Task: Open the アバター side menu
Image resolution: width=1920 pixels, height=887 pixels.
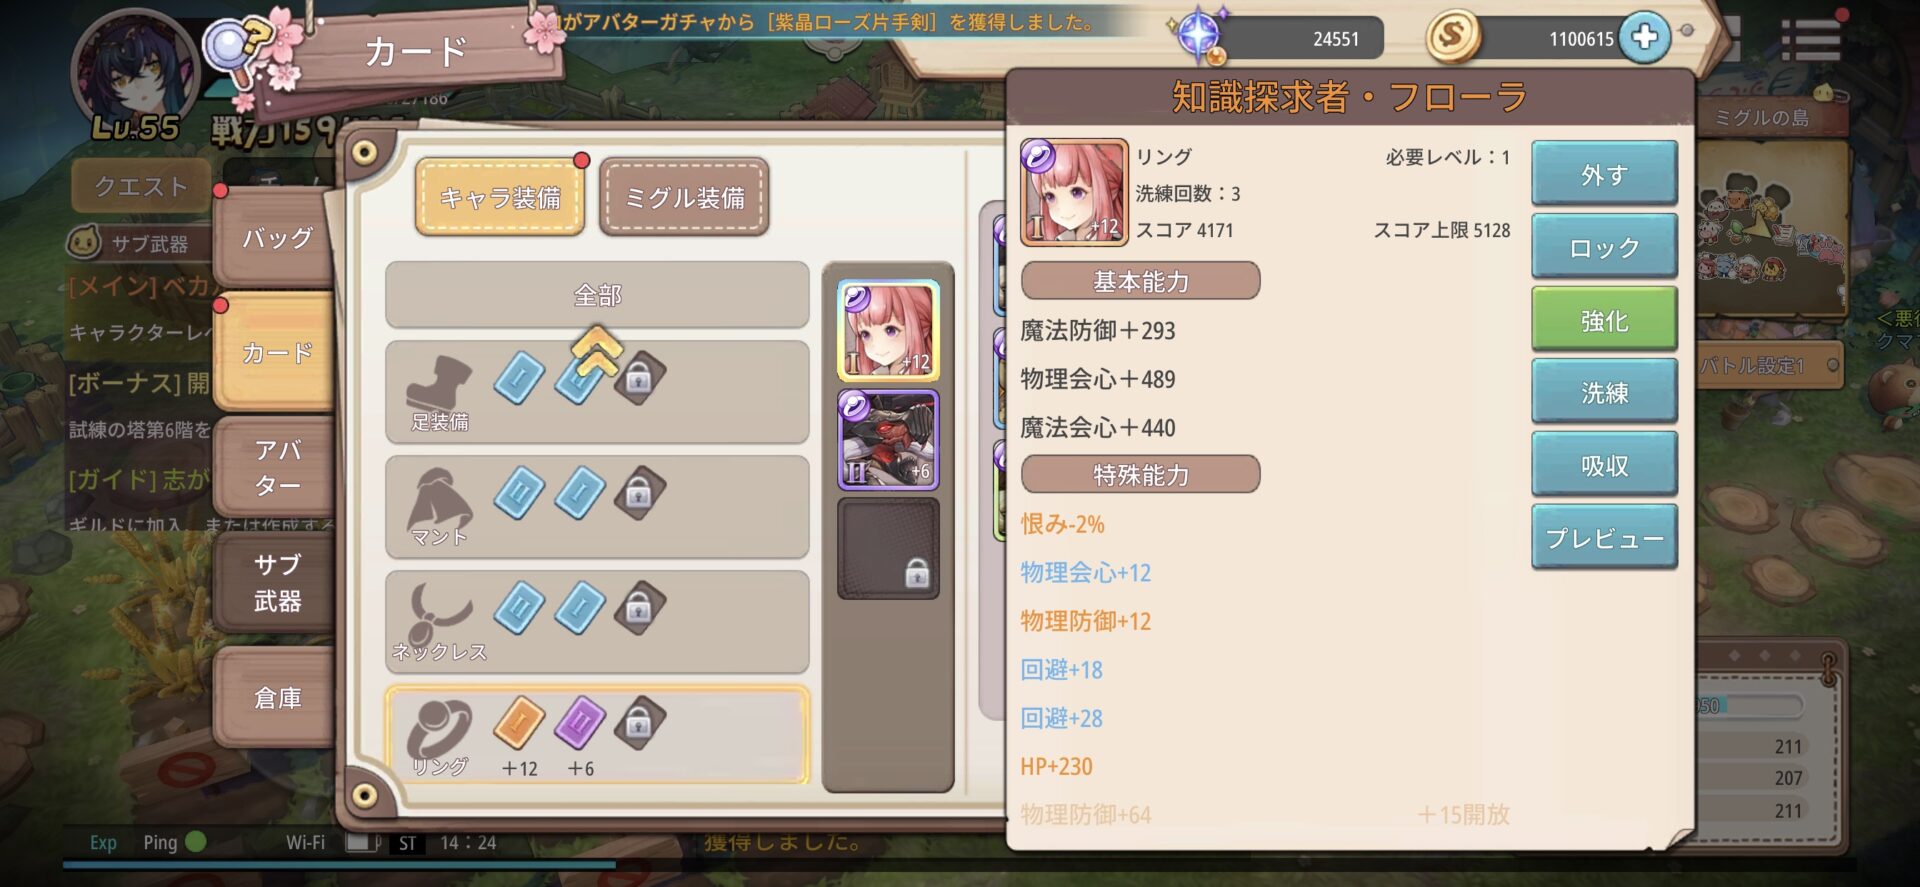Action: click(x=276, y=467)
